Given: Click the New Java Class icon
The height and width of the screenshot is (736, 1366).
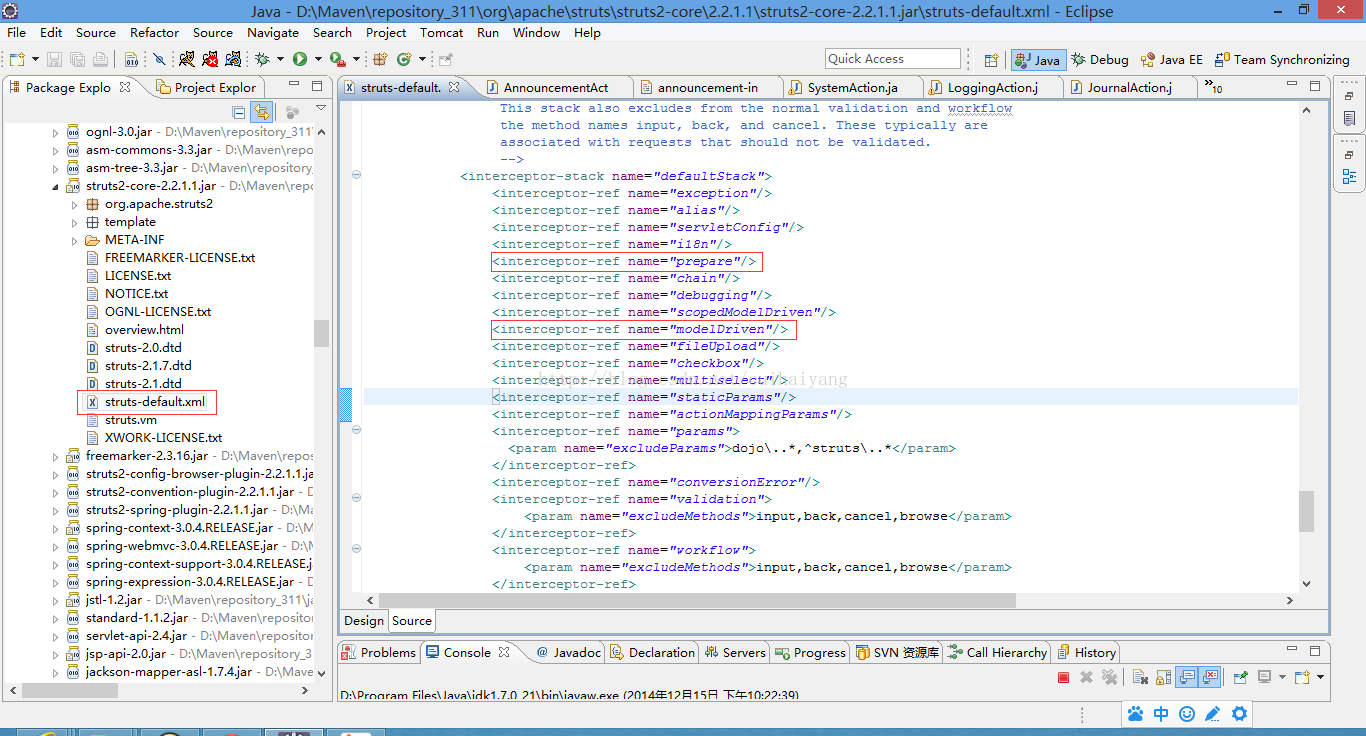Looking at the screenshot, I should pos(404,59).
